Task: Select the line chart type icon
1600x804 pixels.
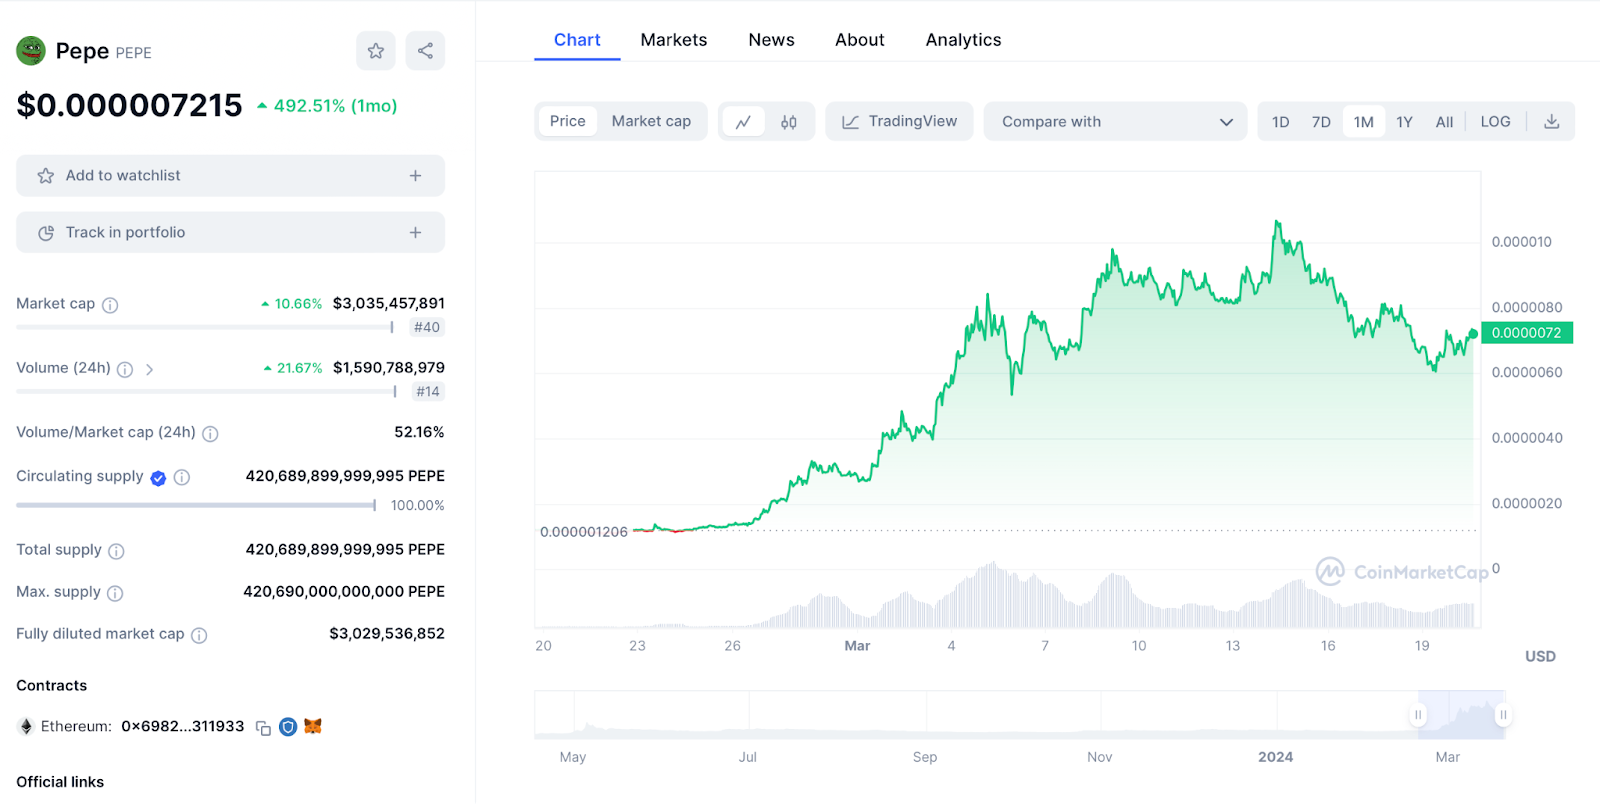Action: tap(743, 122)
